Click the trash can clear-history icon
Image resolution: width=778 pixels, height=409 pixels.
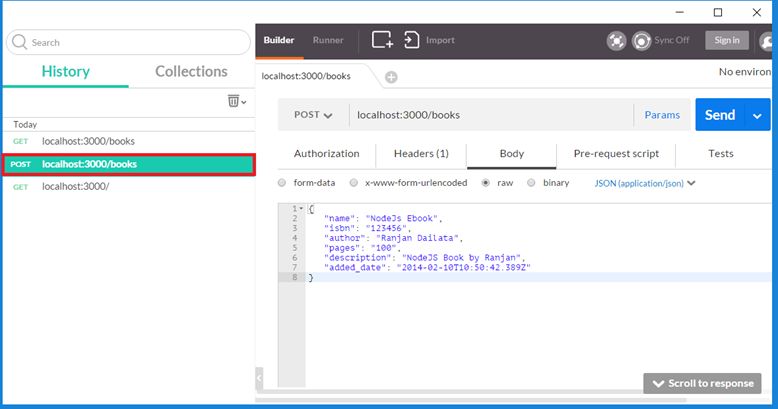click(233, 101)
